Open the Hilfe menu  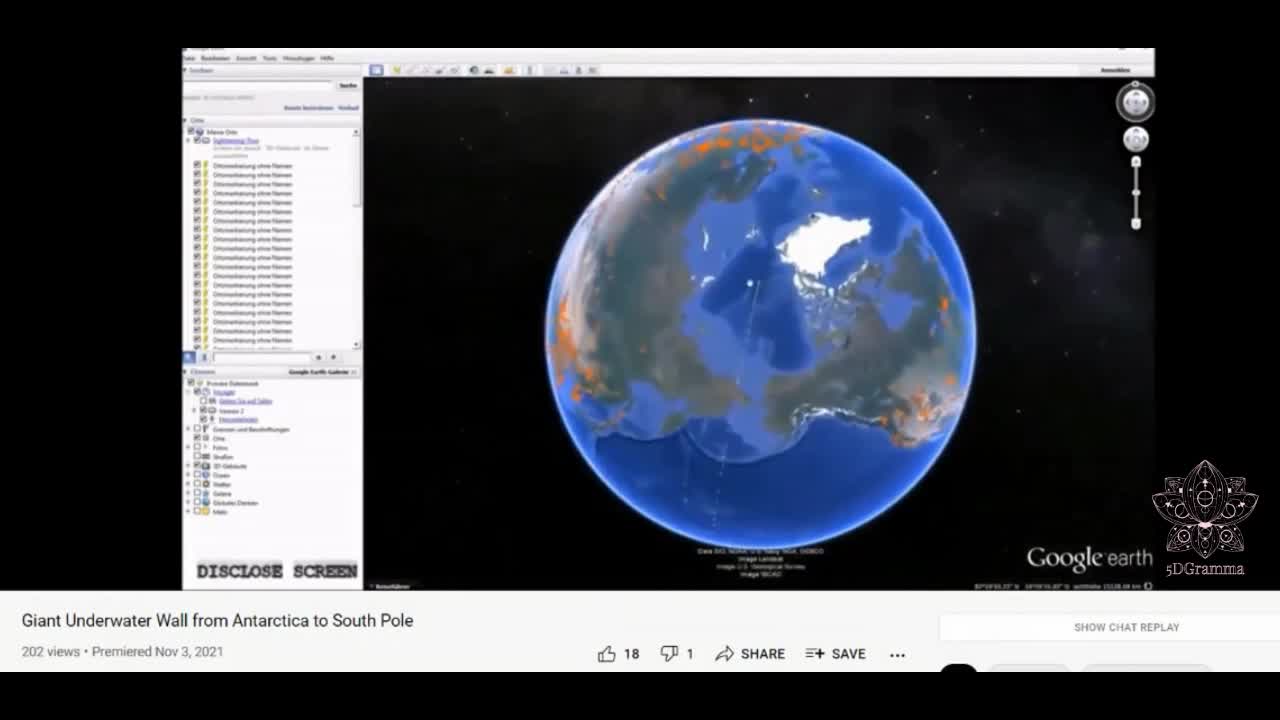(x=327, y=58)
